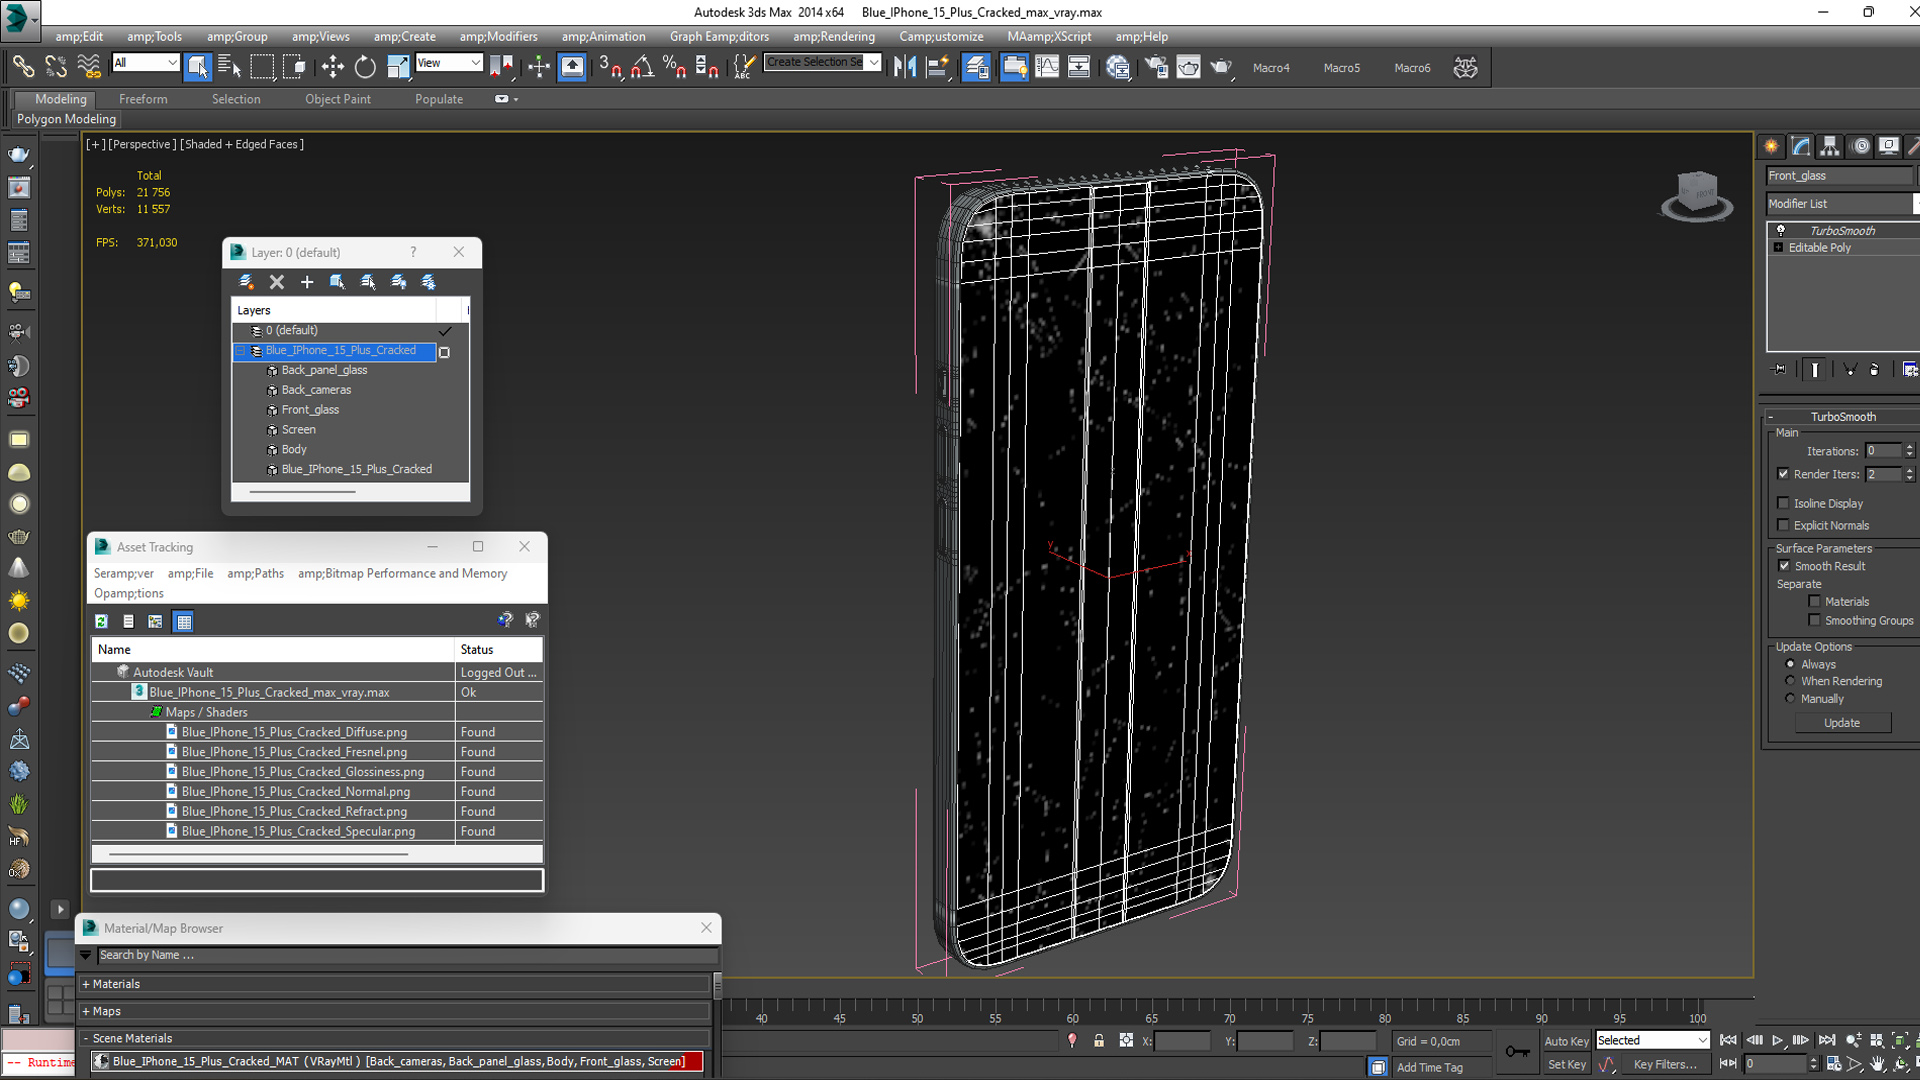The width and height of the screenshot is (1920, 1080).
Task: Enable Separate by Smoothing Groups checkbox
Action: pyautogui.click(x=1815, y=620)
